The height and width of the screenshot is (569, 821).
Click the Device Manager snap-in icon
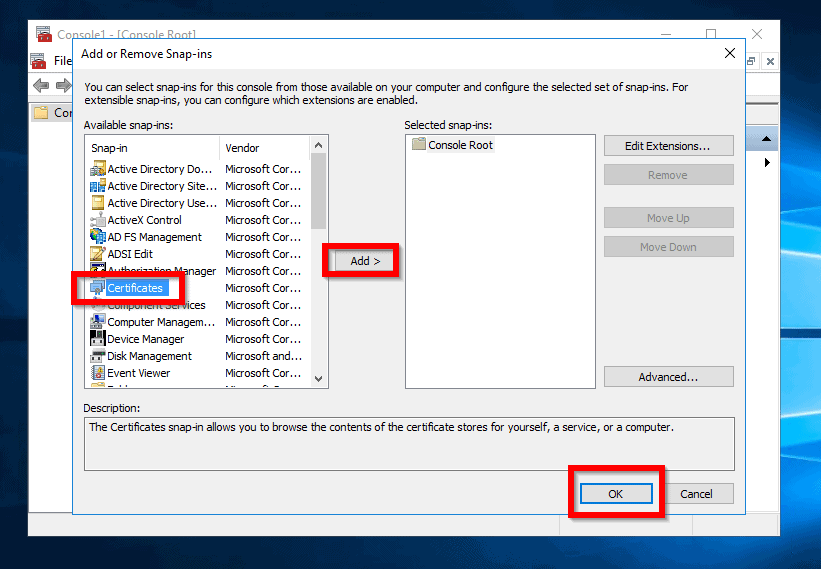click(97, 339)
